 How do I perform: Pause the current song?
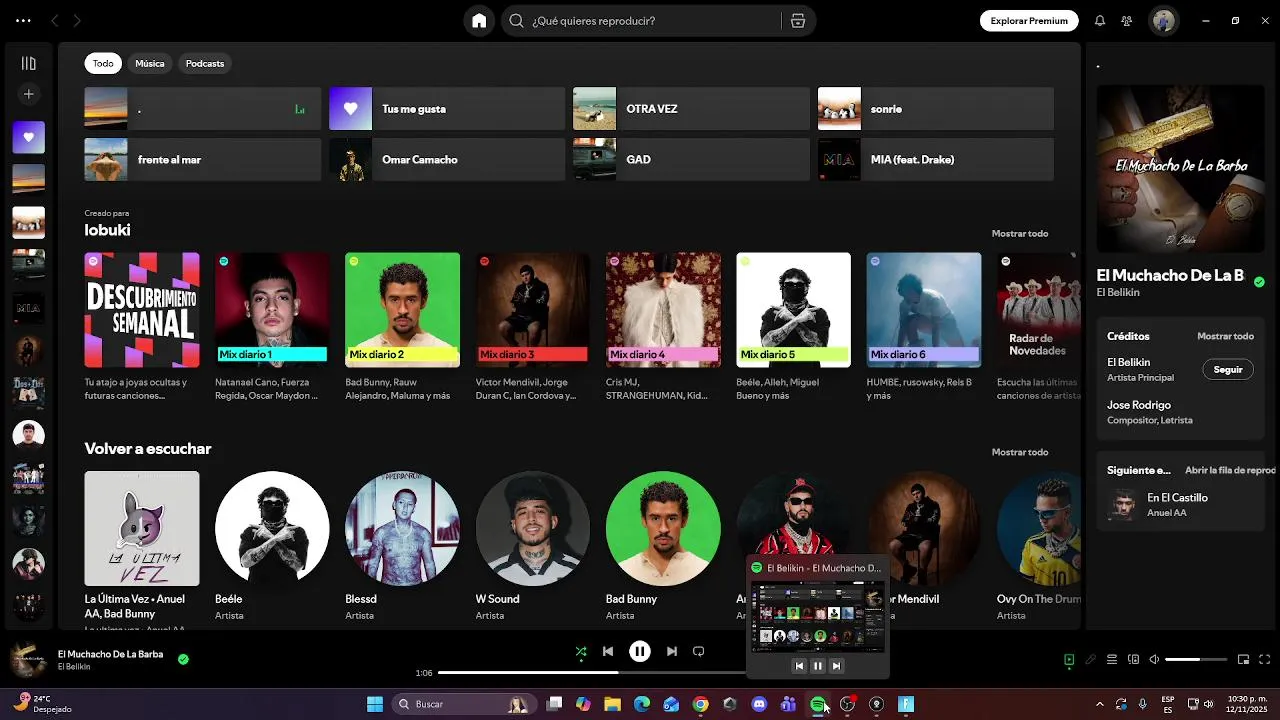click(x=640, y=652)
